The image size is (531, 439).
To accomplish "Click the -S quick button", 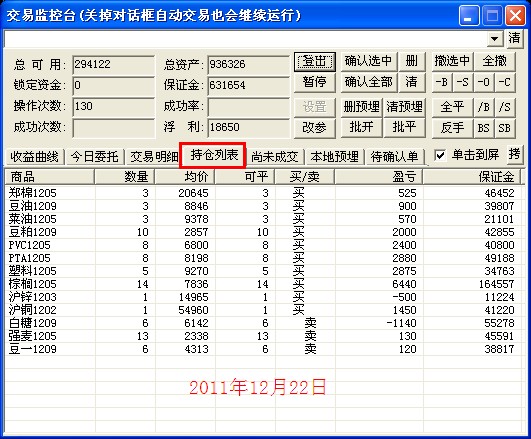I will tap(463, 82).
